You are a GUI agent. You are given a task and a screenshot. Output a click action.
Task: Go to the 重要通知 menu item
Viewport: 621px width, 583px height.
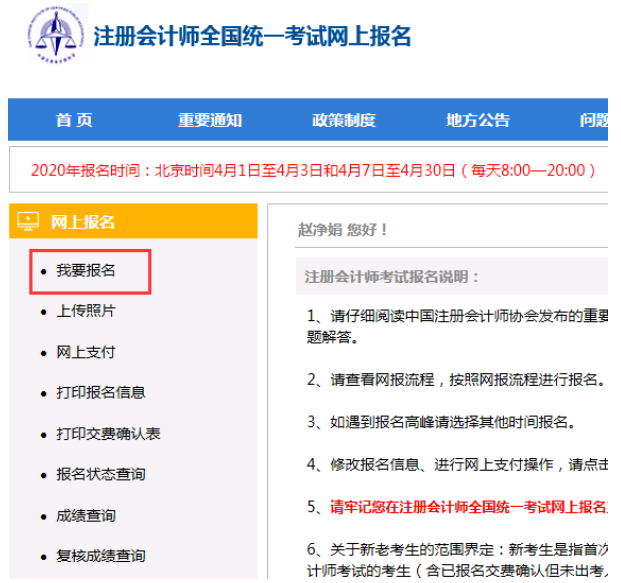coord(210,120)
